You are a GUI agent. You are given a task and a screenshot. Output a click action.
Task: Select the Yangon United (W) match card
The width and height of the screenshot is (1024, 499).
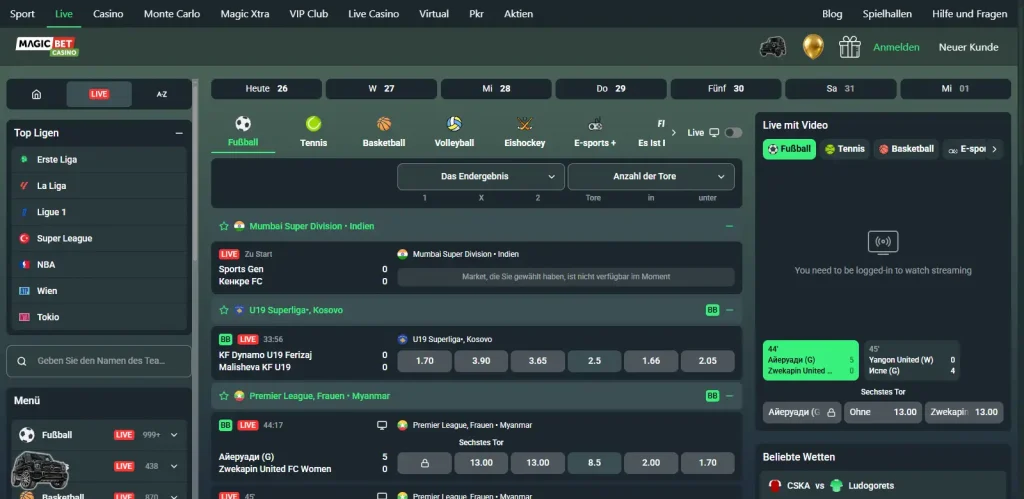[912, 360]
